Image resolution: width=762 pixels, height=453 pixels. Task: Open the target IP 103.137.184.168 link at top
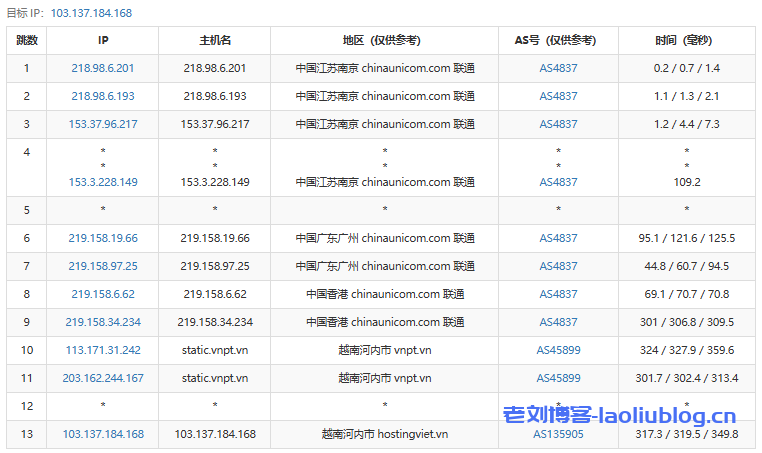tap(90, 13)
